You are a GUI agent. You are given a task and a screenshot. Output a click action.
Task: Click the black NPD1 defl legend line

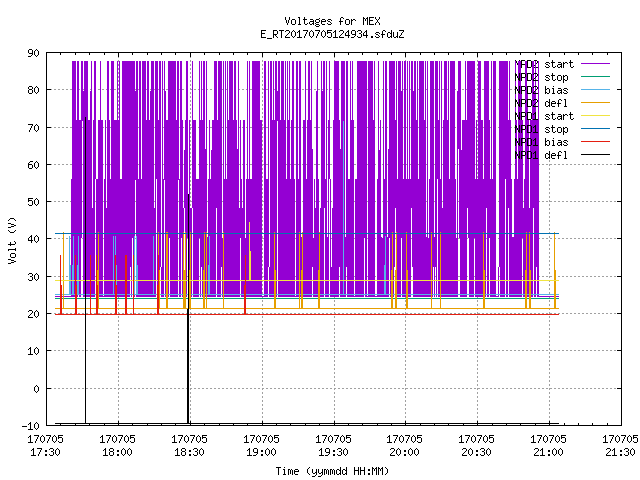tap(595, 155)
